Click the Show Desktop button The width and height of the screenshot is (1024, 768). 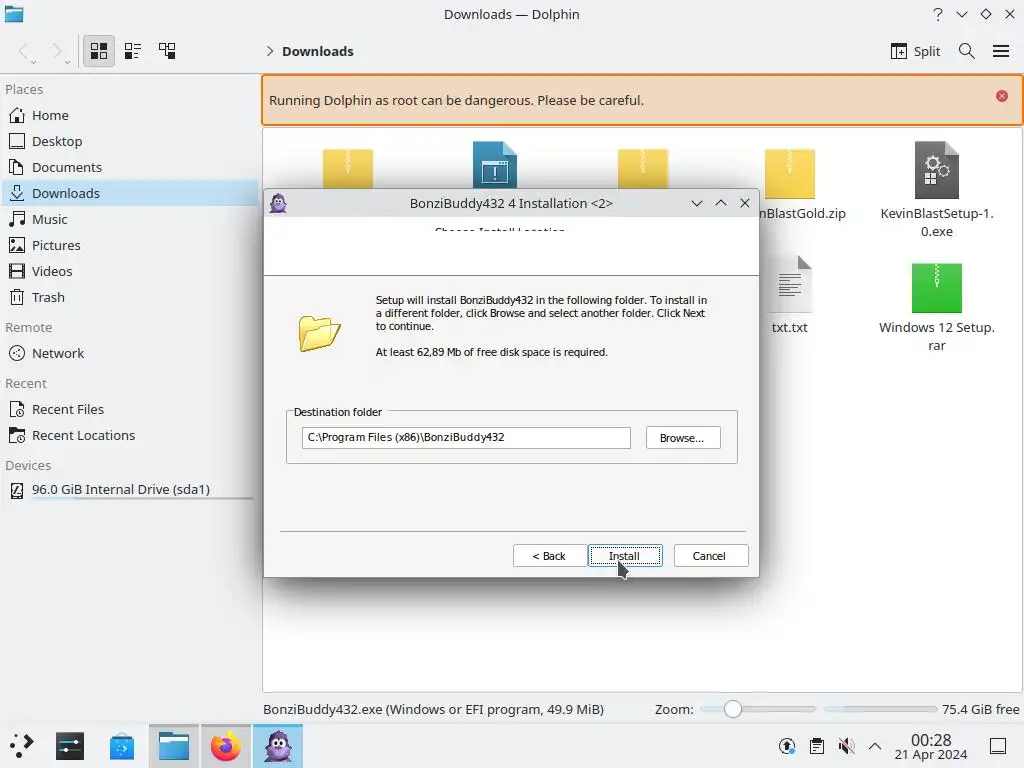tap(997, 746)
